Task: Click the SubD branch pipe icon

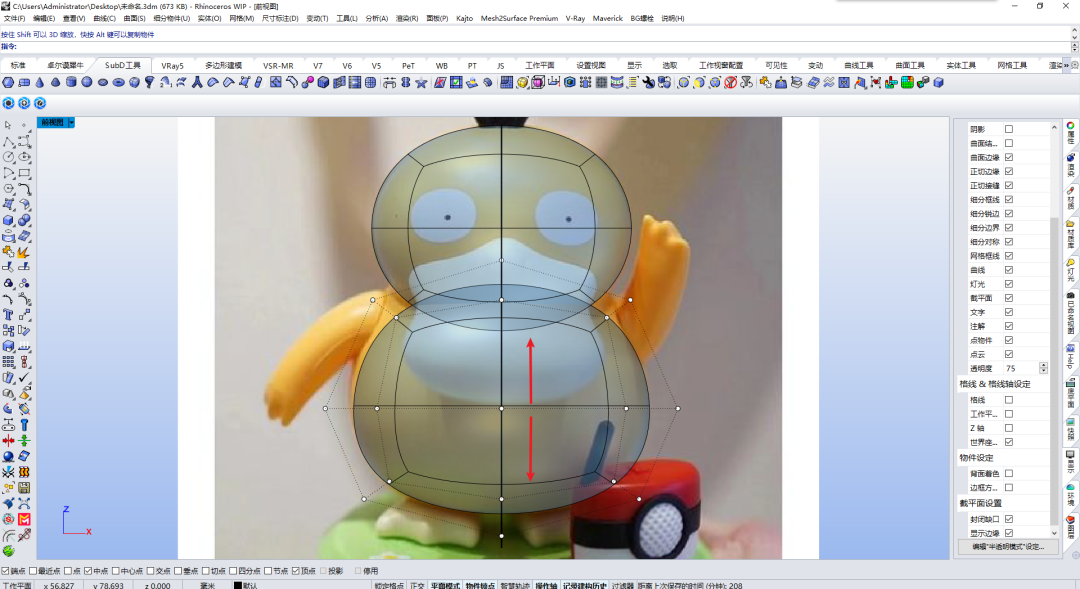Action: tap(197, 83)
